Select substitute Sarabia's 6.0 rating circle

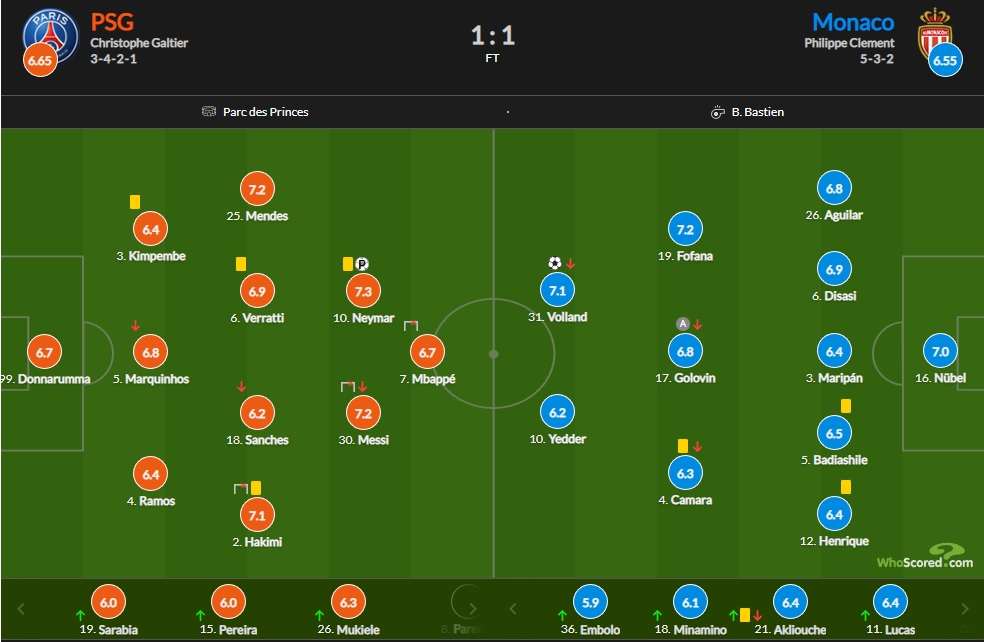coord(109,602)
